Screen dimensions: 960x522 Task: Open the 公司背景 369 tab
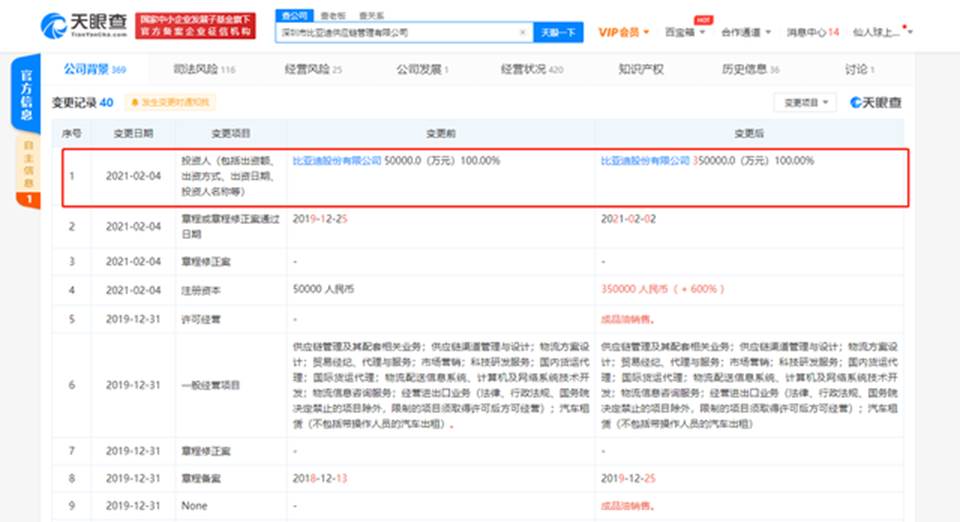pyautogui.click(x=95, y=69)
